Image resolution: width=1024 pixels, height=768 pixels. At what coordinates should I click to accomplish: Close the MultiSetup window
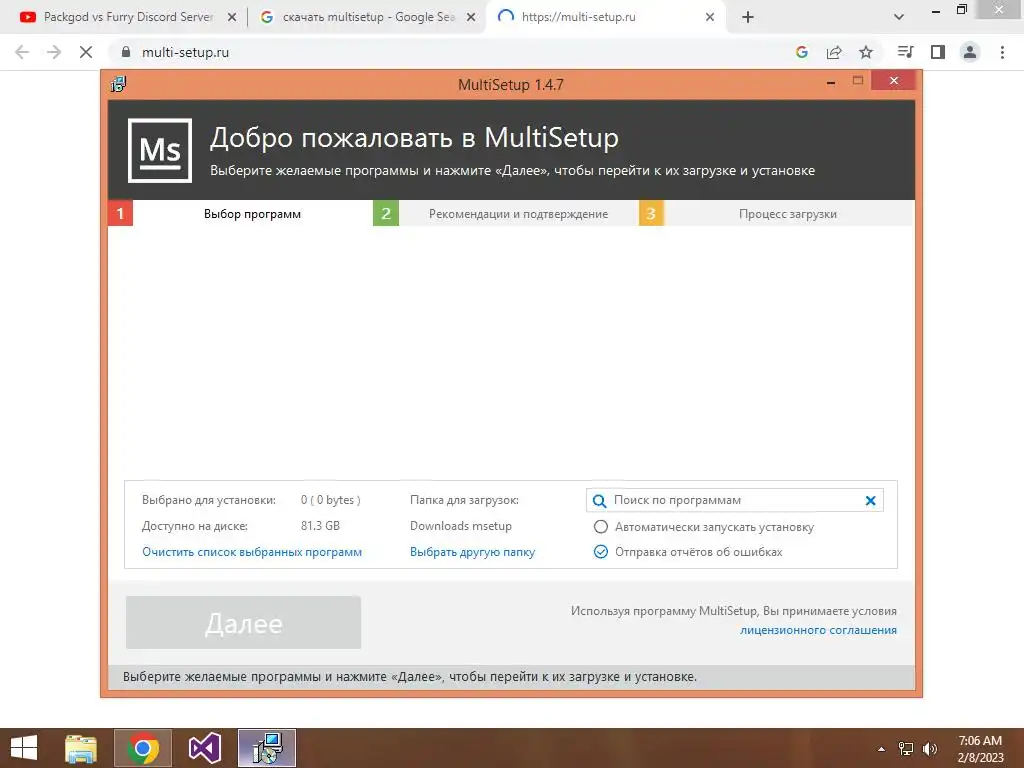(x=894, y=81)
